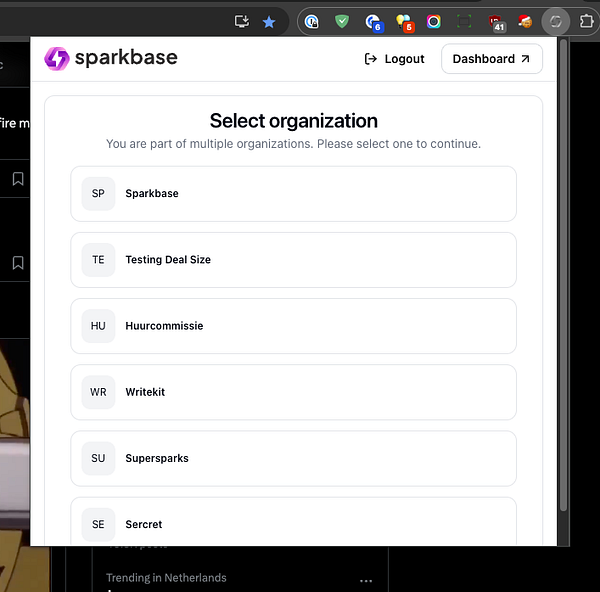Click the install app icon in address bar
Viewport: 600px width, 592px height.
(x=242, y=21)
